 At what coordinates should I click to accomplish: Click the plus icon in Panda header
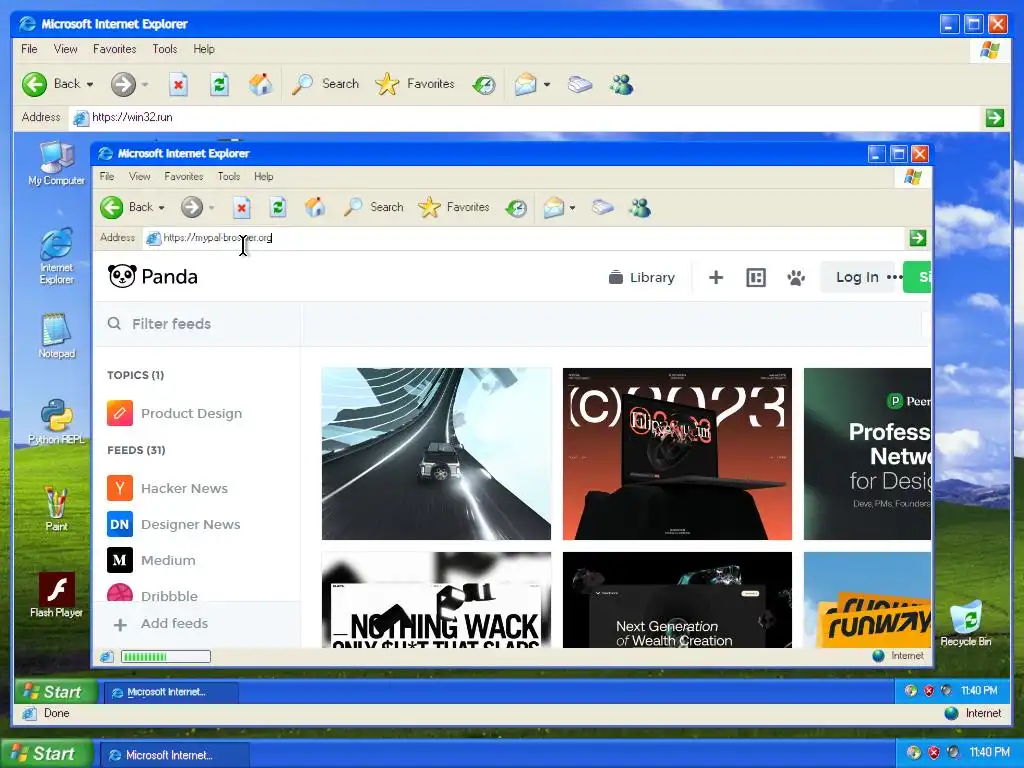[716, 278]
